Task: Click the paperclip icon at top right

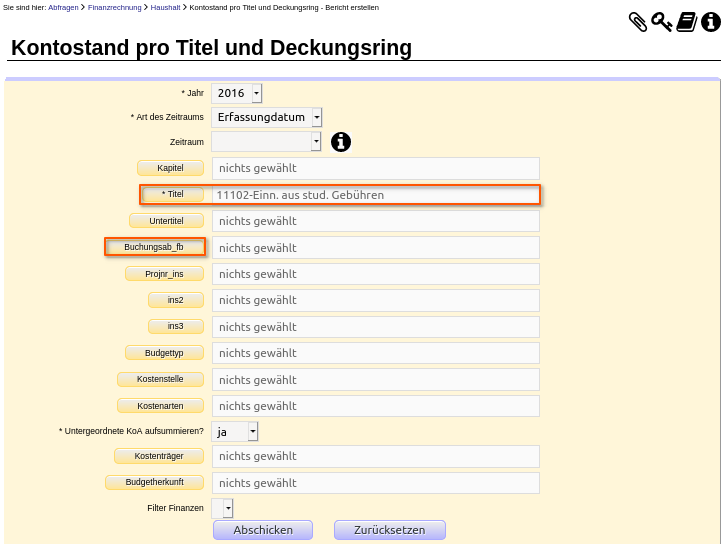Action: (638, 22)
